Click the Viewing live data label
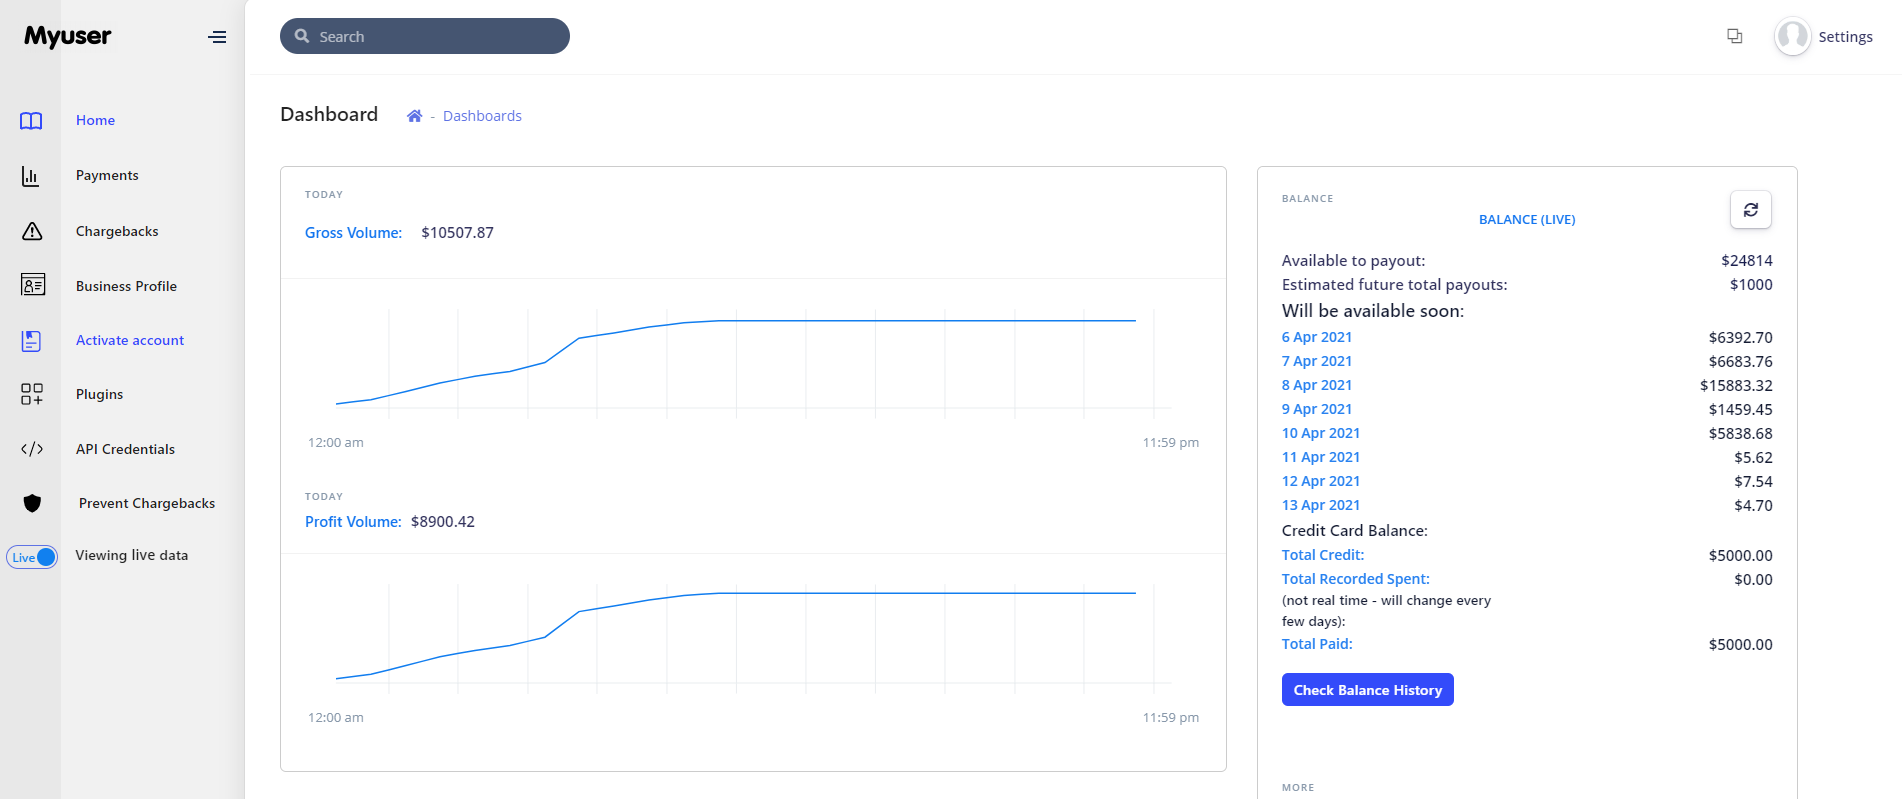The height and width of the screenshot is (811, 1902). tap(131, 555)
